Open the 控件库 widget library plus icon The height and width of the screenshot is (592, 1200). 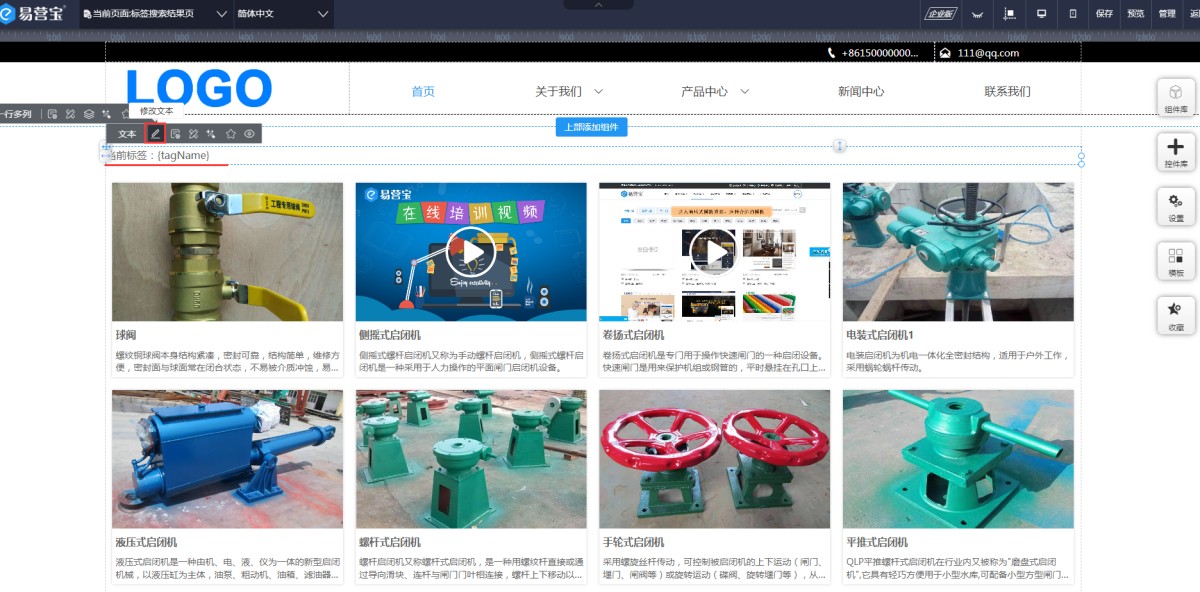click(1176, 152)
